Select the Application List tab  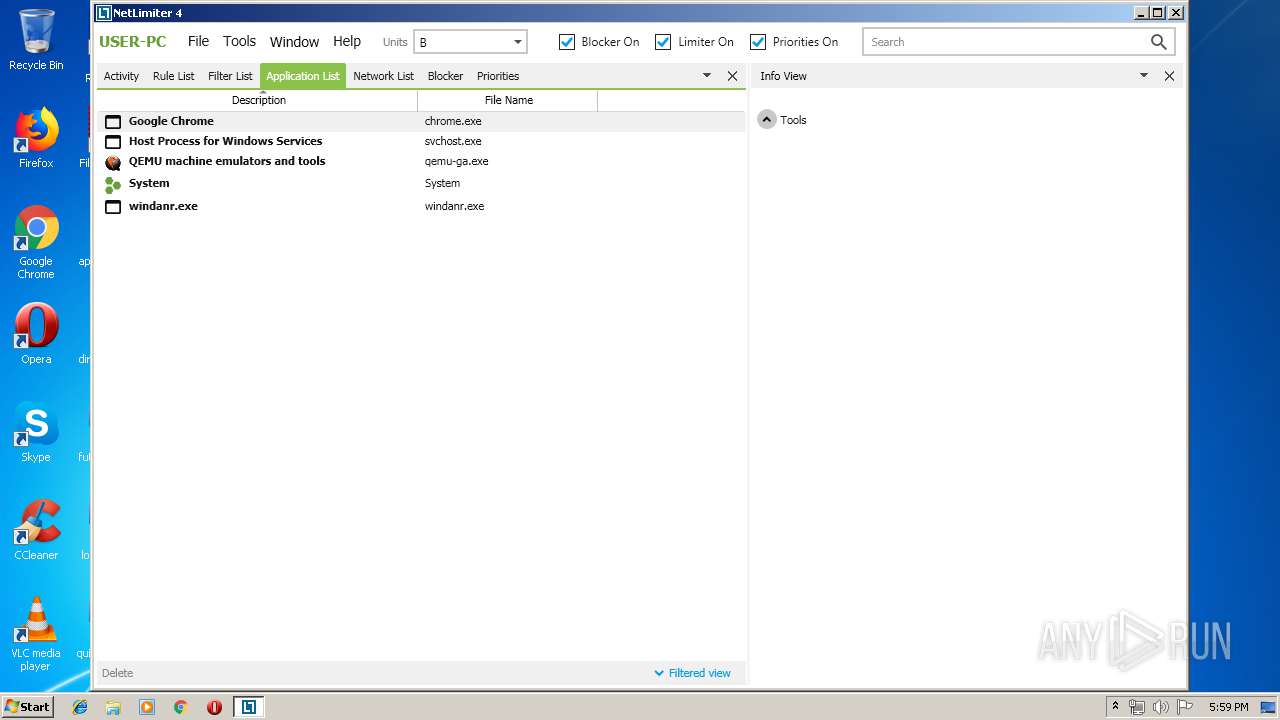click(x=303, y=76)
